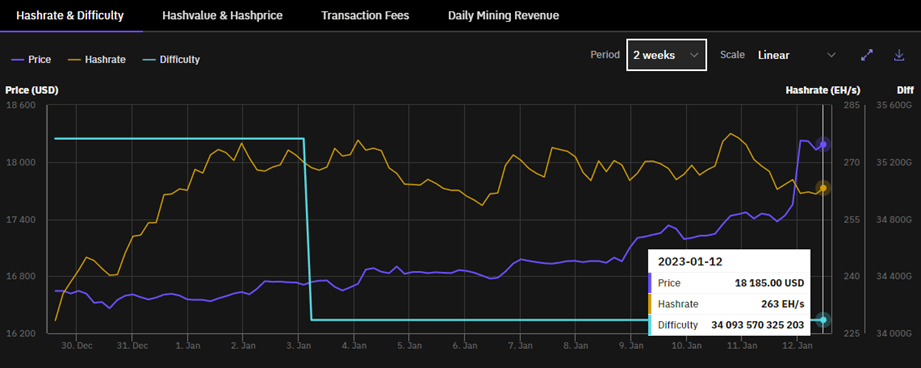Go to Daily Mining Revenue tab

point(503,16)
